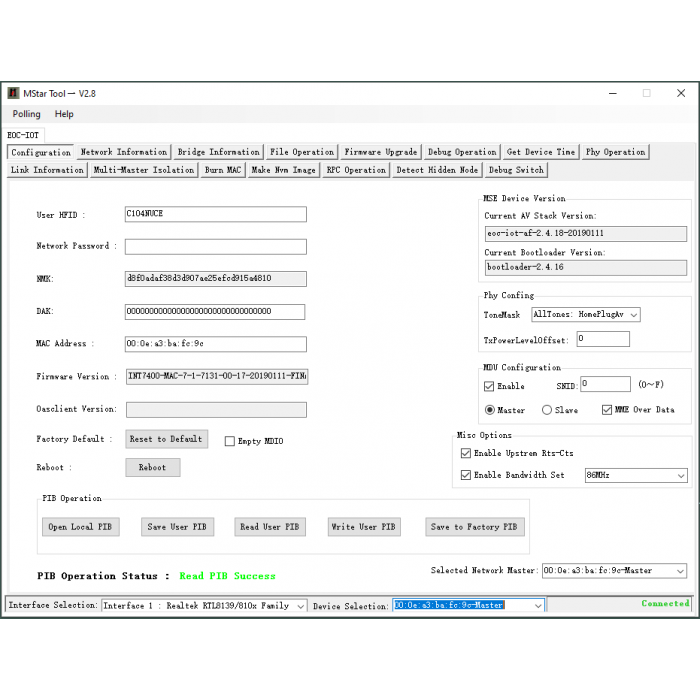Click into the Network Password field
Viewport: 700px width, 700px height.
click(215, 246)
